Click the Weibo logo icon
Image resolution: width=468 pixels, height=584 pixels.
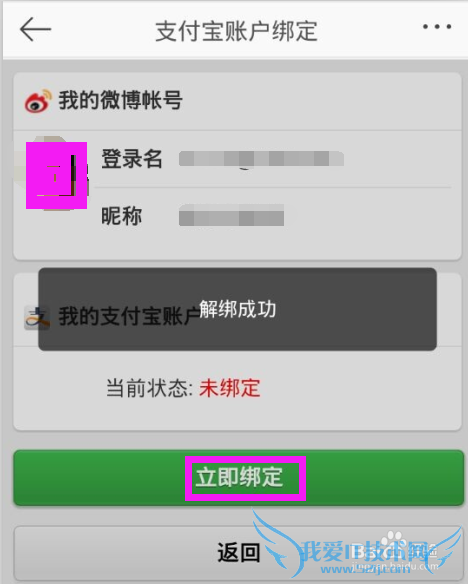click(x=38, y=101)
